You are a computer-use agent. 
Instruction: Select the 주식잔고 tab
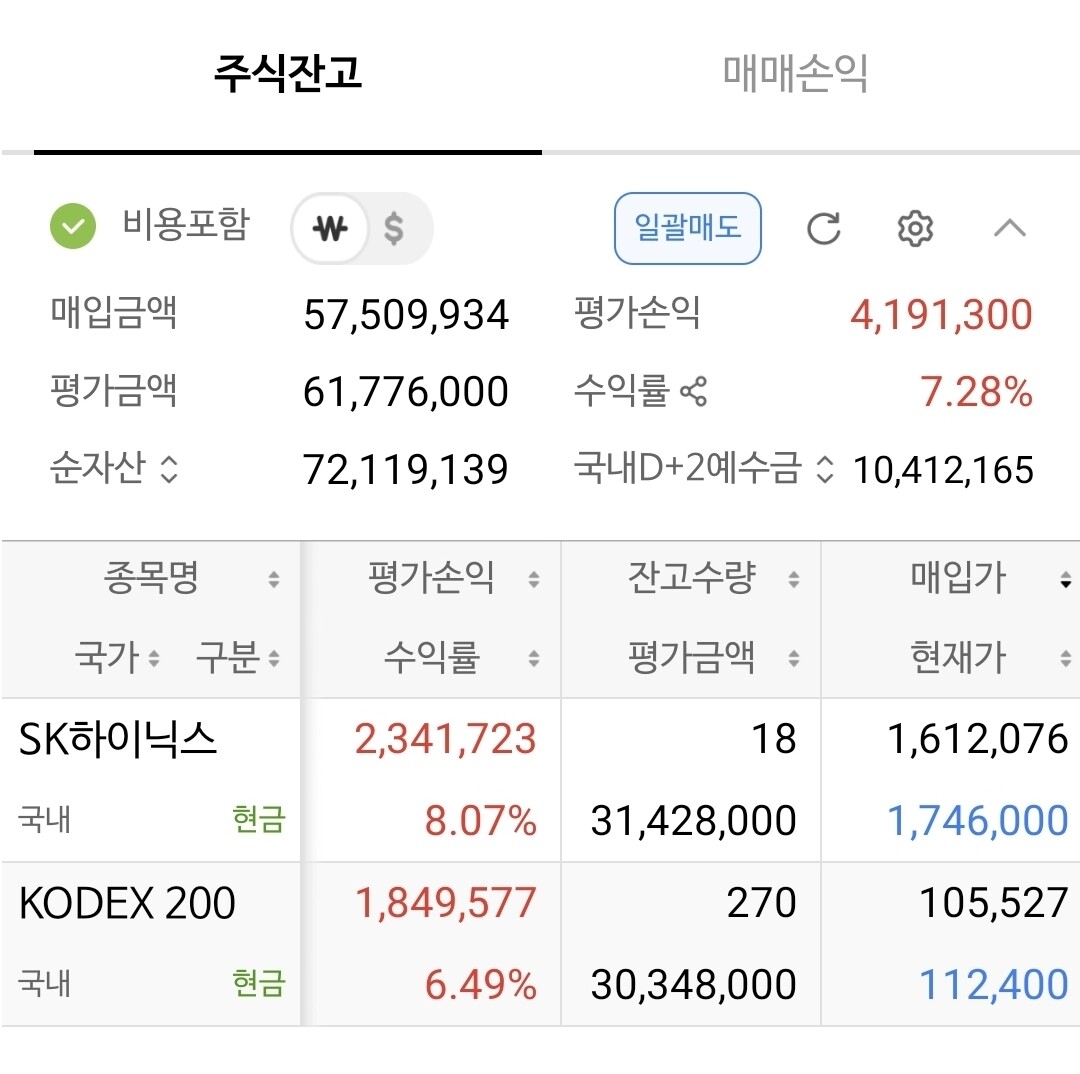tap(288, 74)
